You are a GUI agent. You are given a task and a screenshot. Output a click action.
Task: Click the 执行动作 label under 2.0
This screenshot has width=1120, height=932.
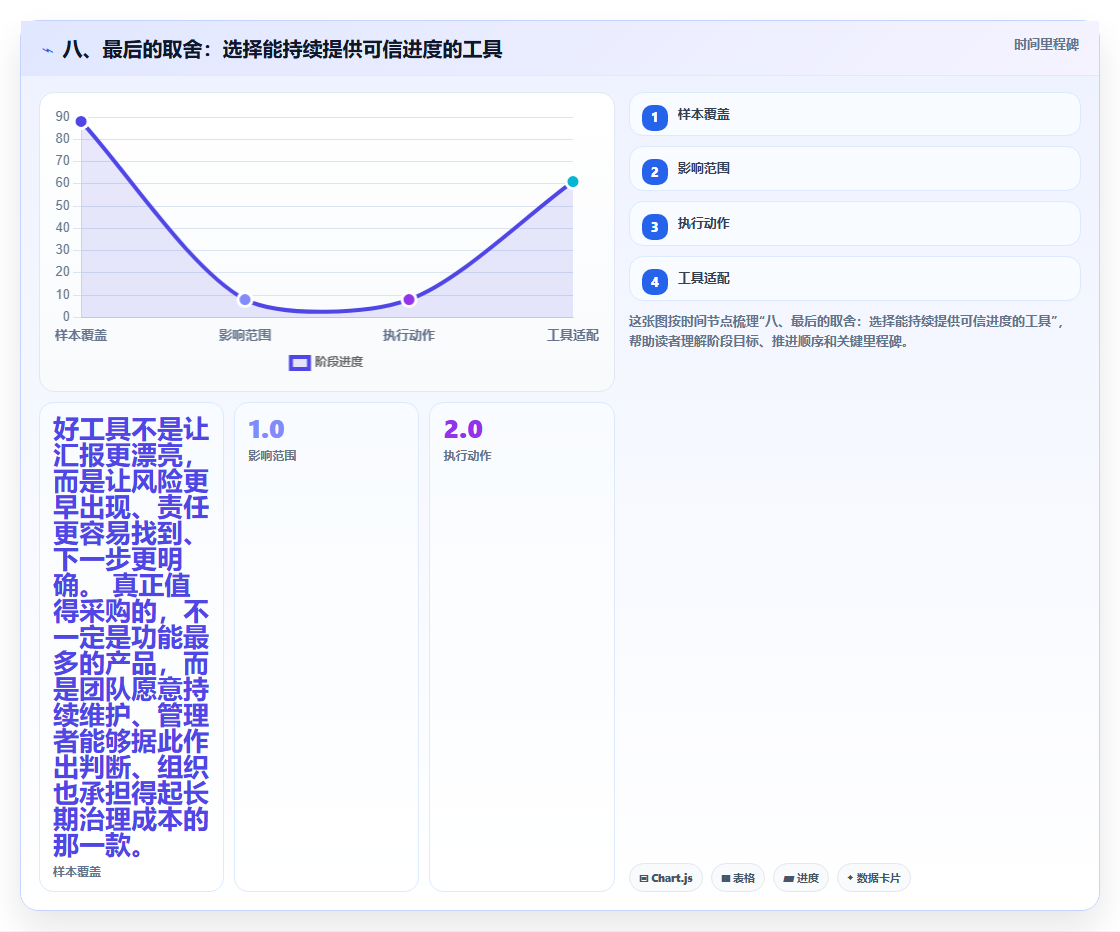point(467,456)
